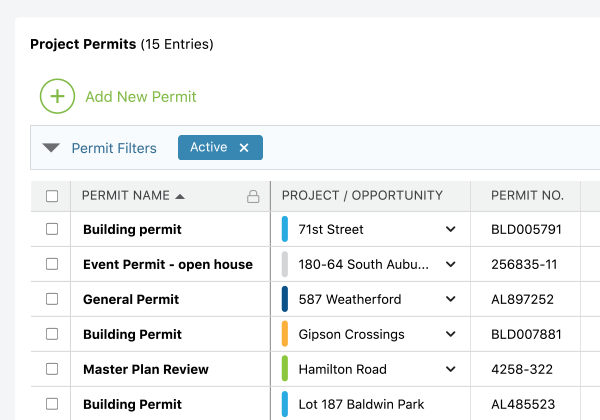
Task: Click the Project Permits heading
Action: (83, 44)
